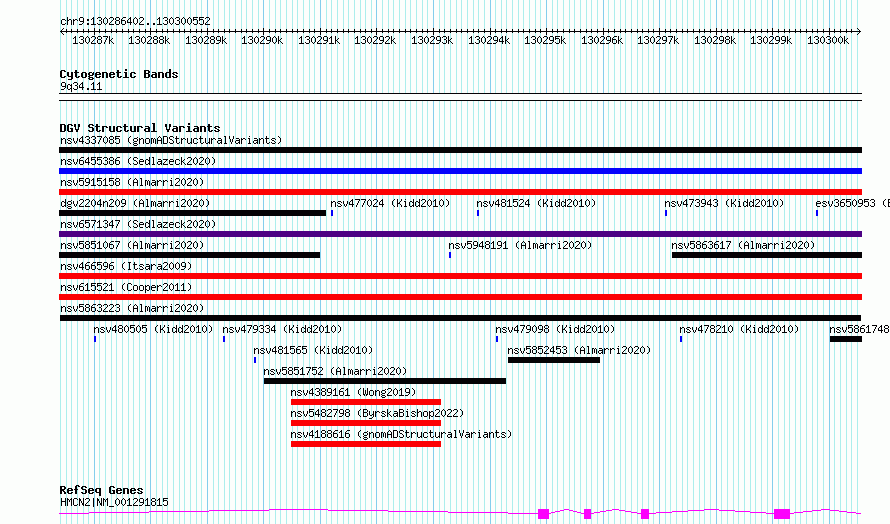Select the small blue nsv5948191 marker

(x=450, y=255)
